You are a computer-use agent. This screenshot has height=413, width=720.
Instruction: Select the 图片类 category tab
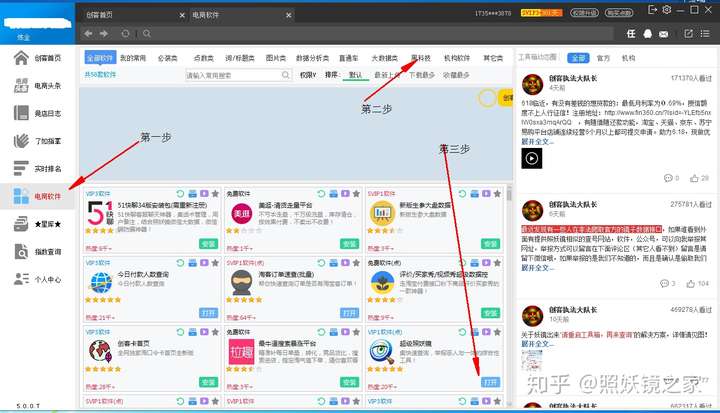(x=276, y=58)
